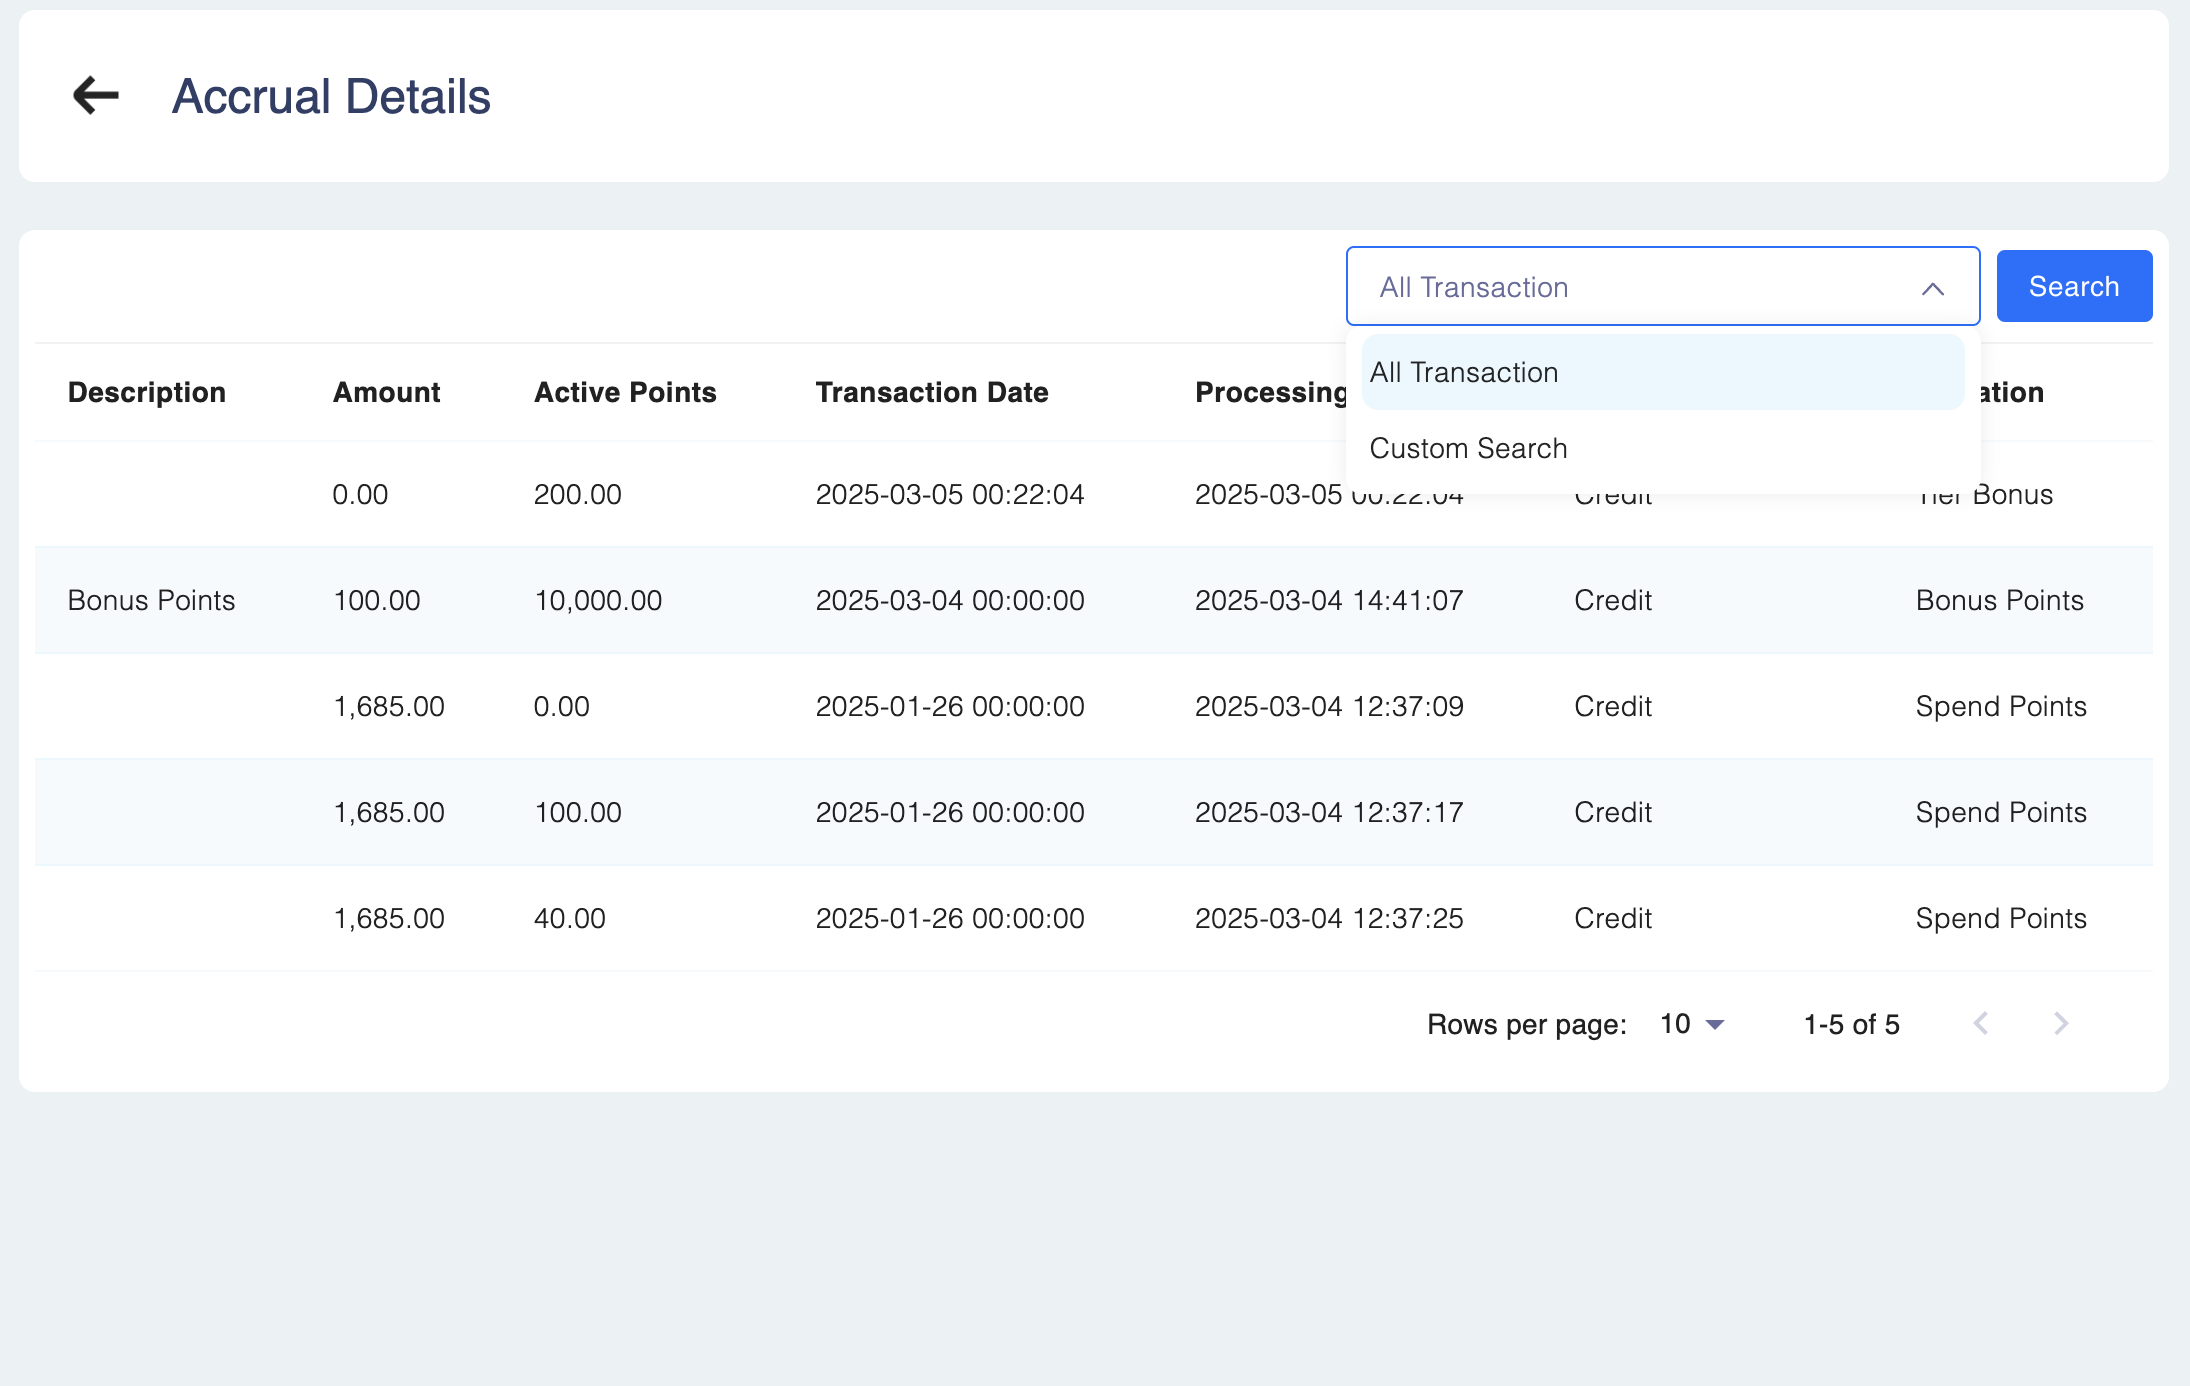Click Transaction Date column header
The image size is (2190, 1386).
pos(931,392)
